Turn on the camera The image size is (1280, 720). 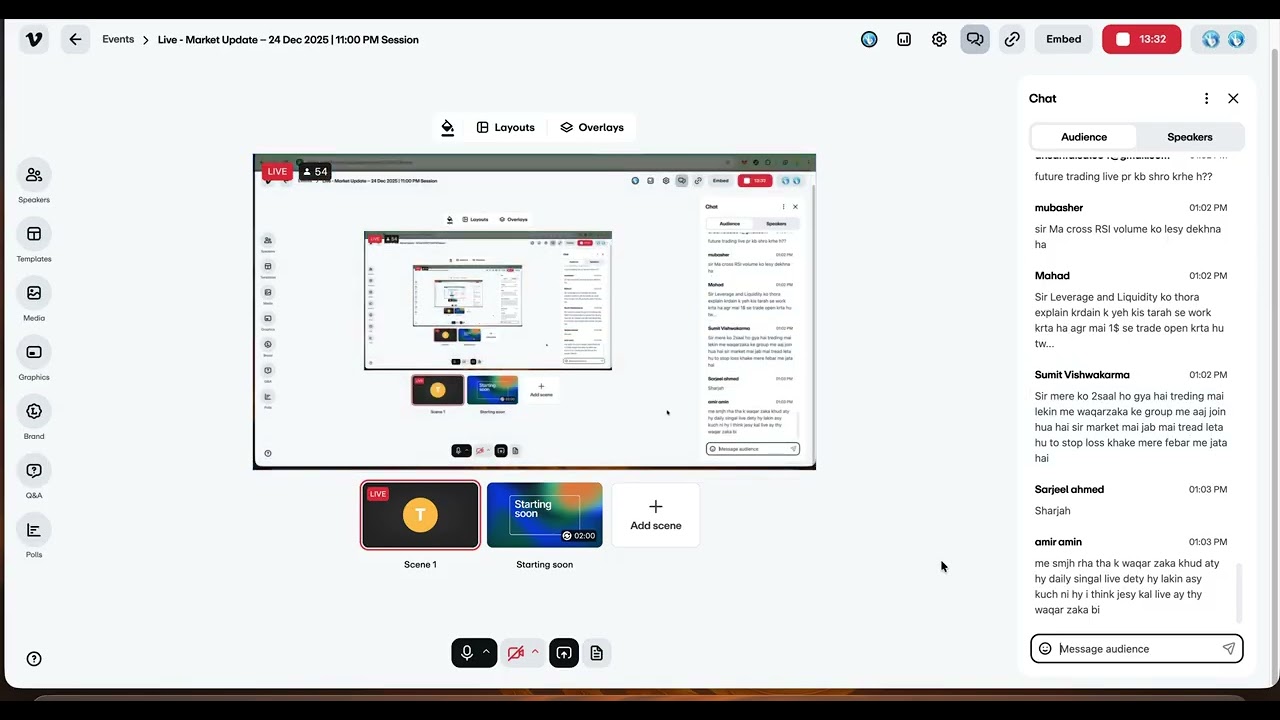pyautogui.click(x=515, y=653)
